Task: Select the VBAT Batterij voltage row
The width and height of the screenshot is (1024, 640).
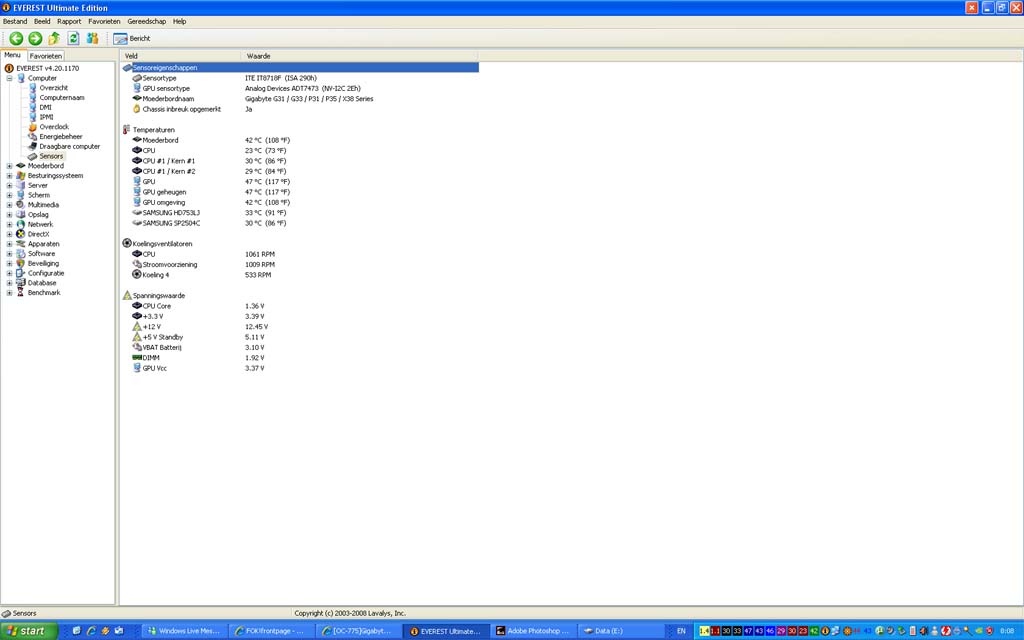Action: click(300, 347)
